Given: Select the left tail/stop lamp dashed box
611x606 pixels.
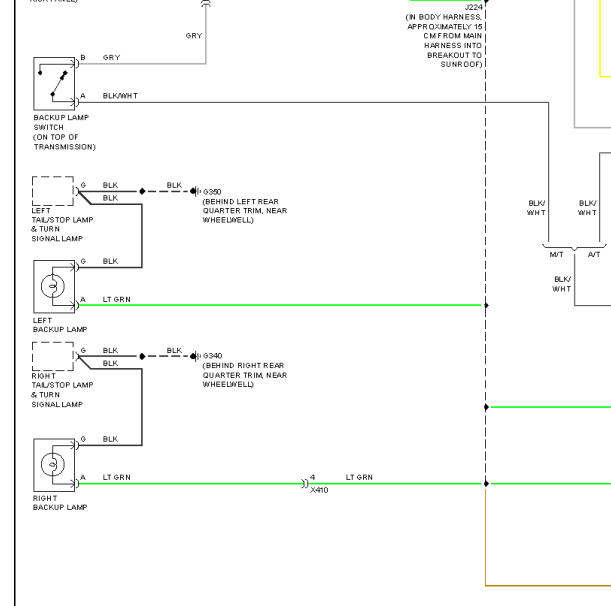Looking at the screenshot, I should (x=53, y=191).
